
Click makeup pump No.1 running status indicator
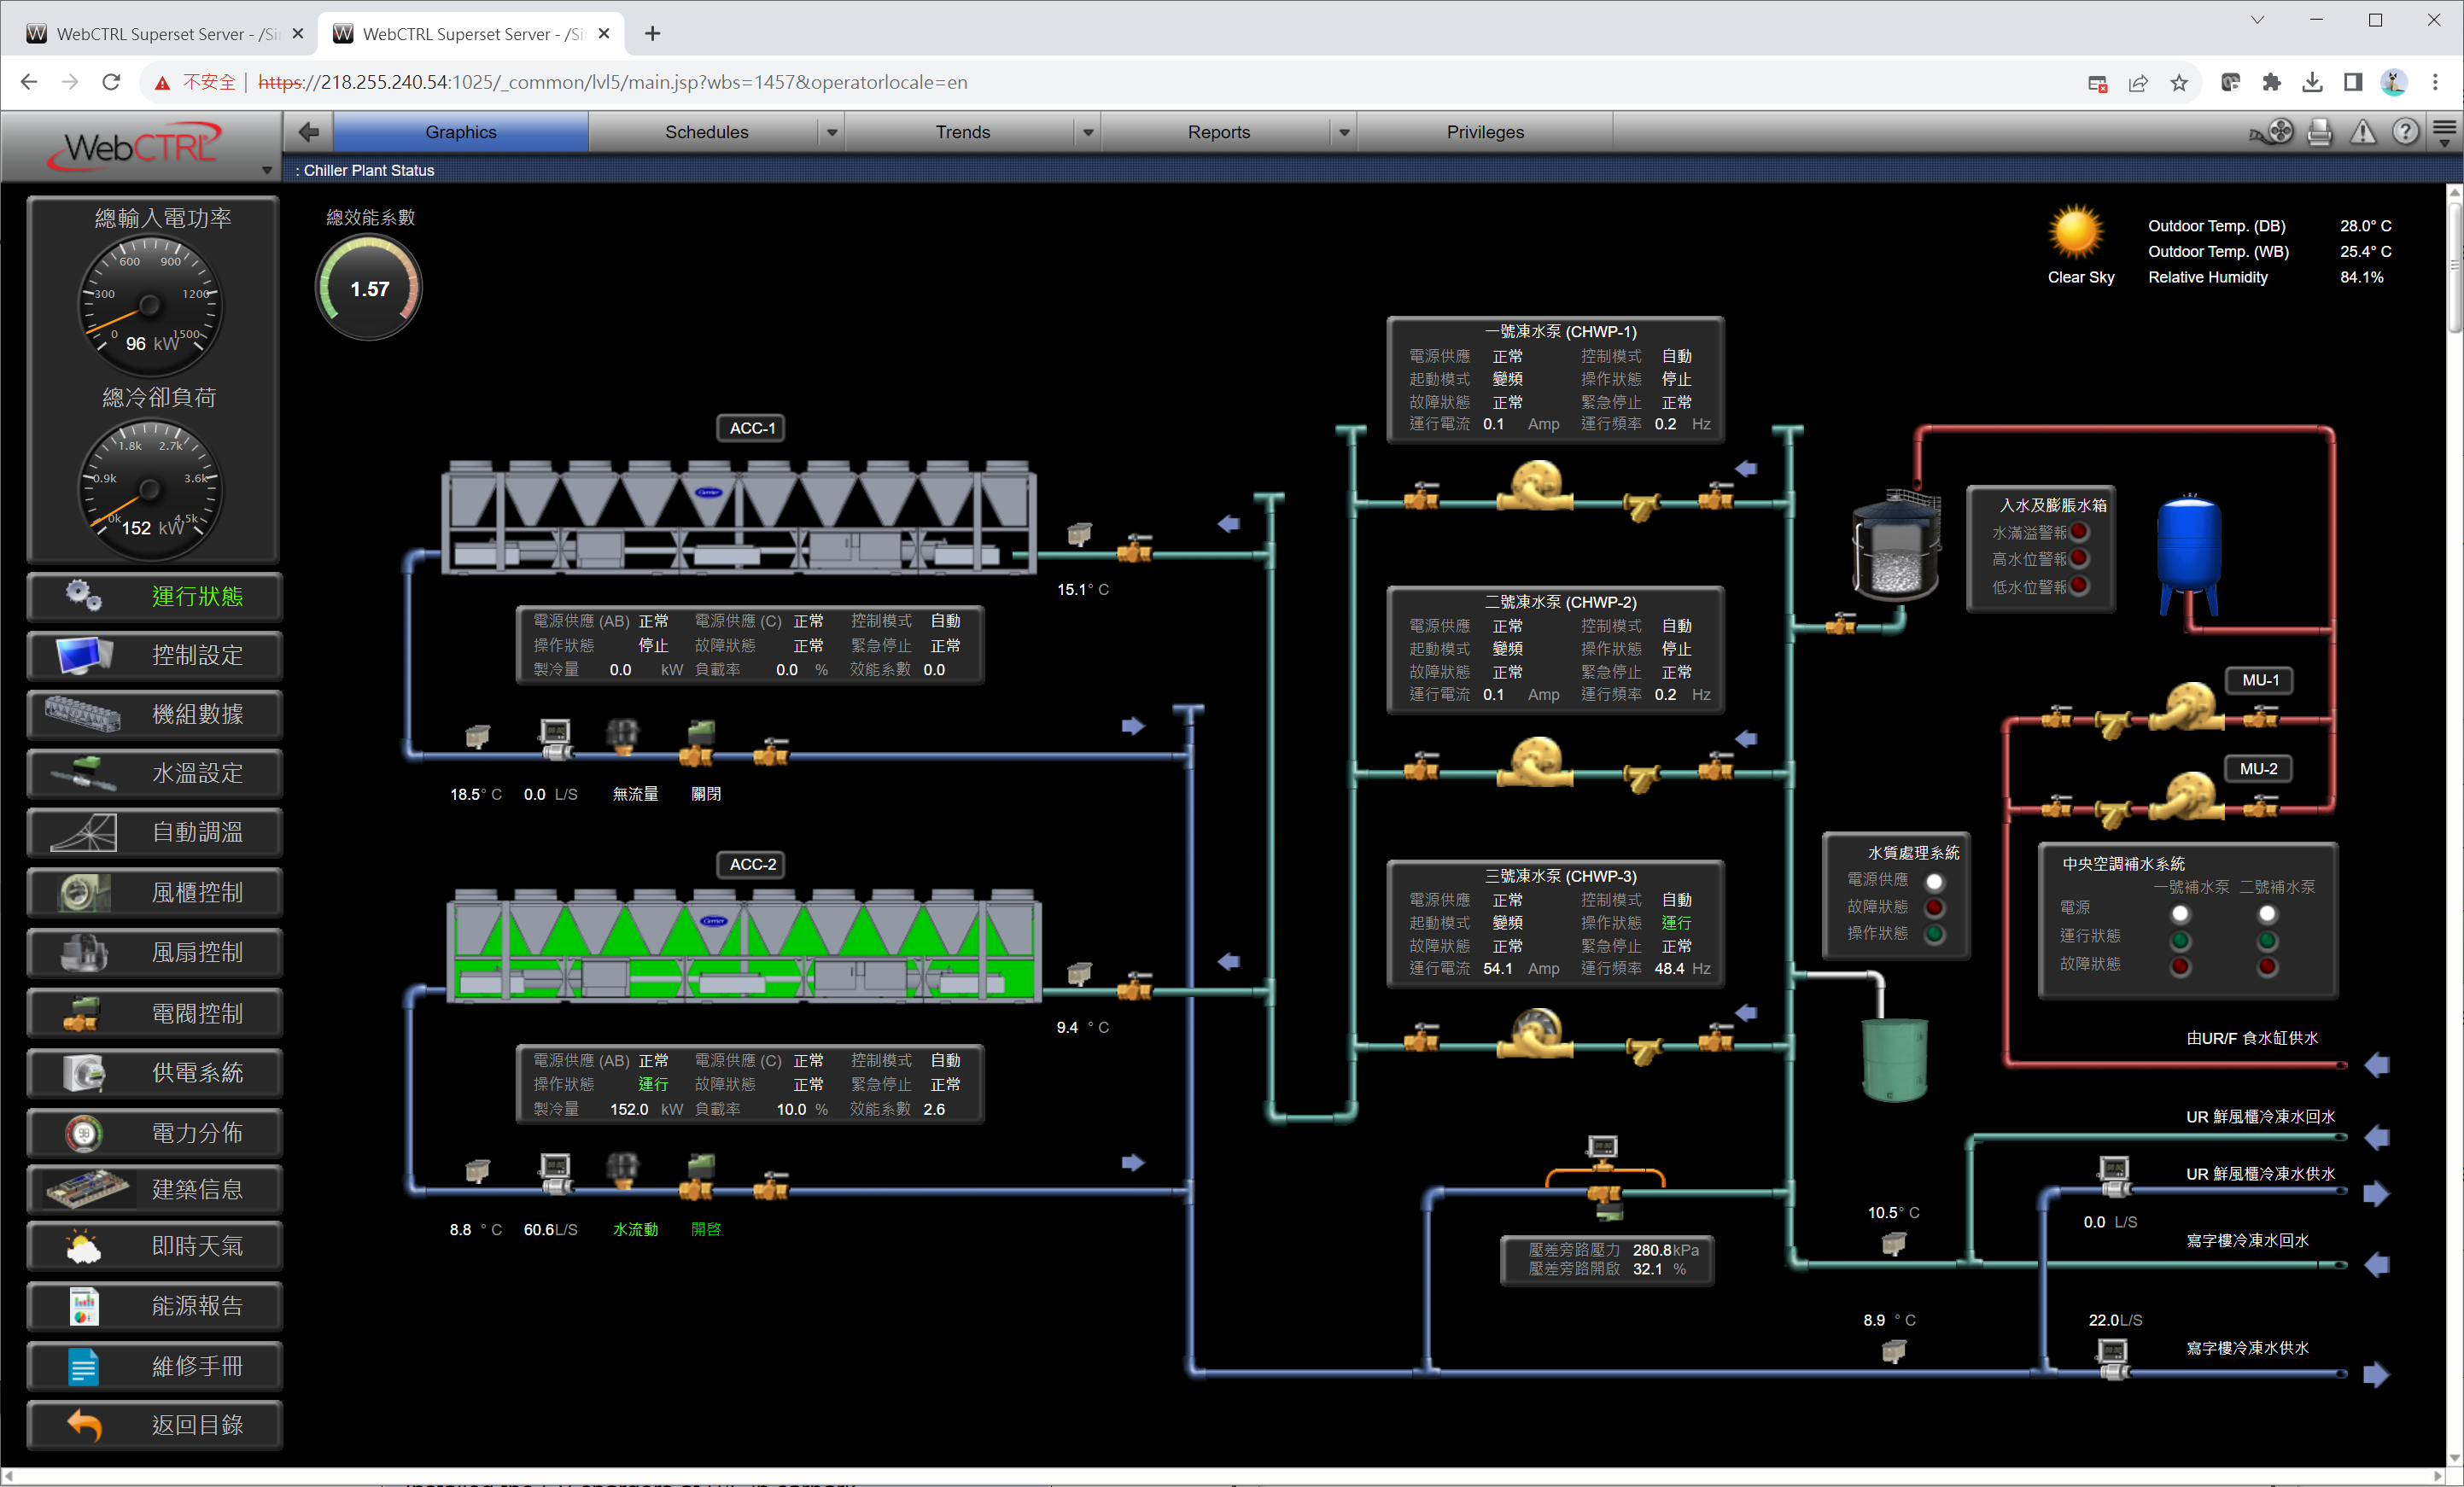point(2180,940)
